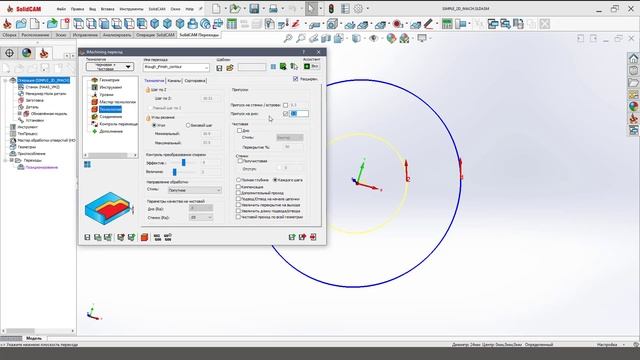
Task: Click the traffic light rebuild icon
Action: point(331,9)
